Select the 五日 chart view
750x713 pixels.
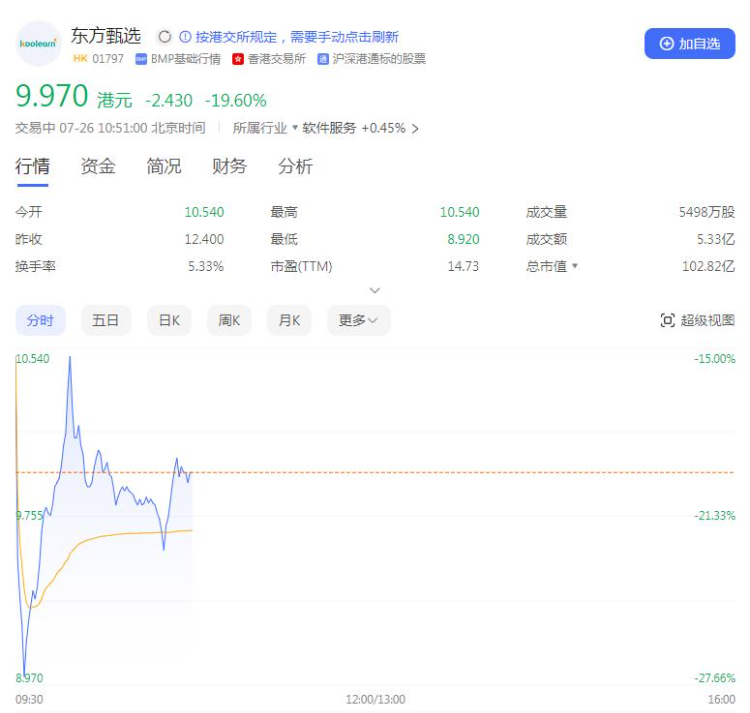(x=106, y=320)
